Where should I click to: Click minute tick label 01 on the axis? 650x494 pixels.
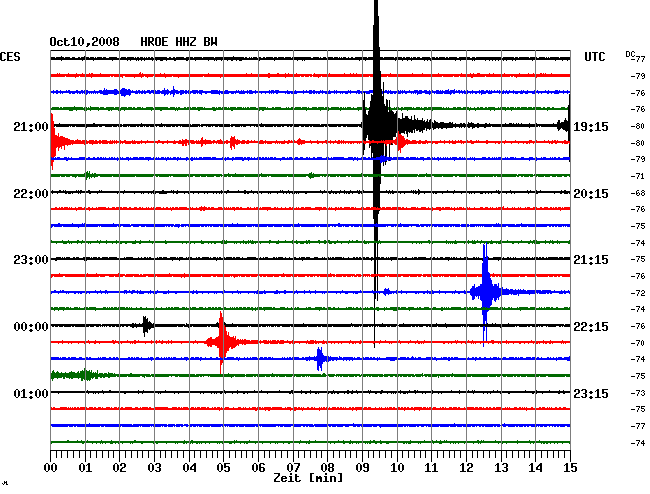[85, 468]
